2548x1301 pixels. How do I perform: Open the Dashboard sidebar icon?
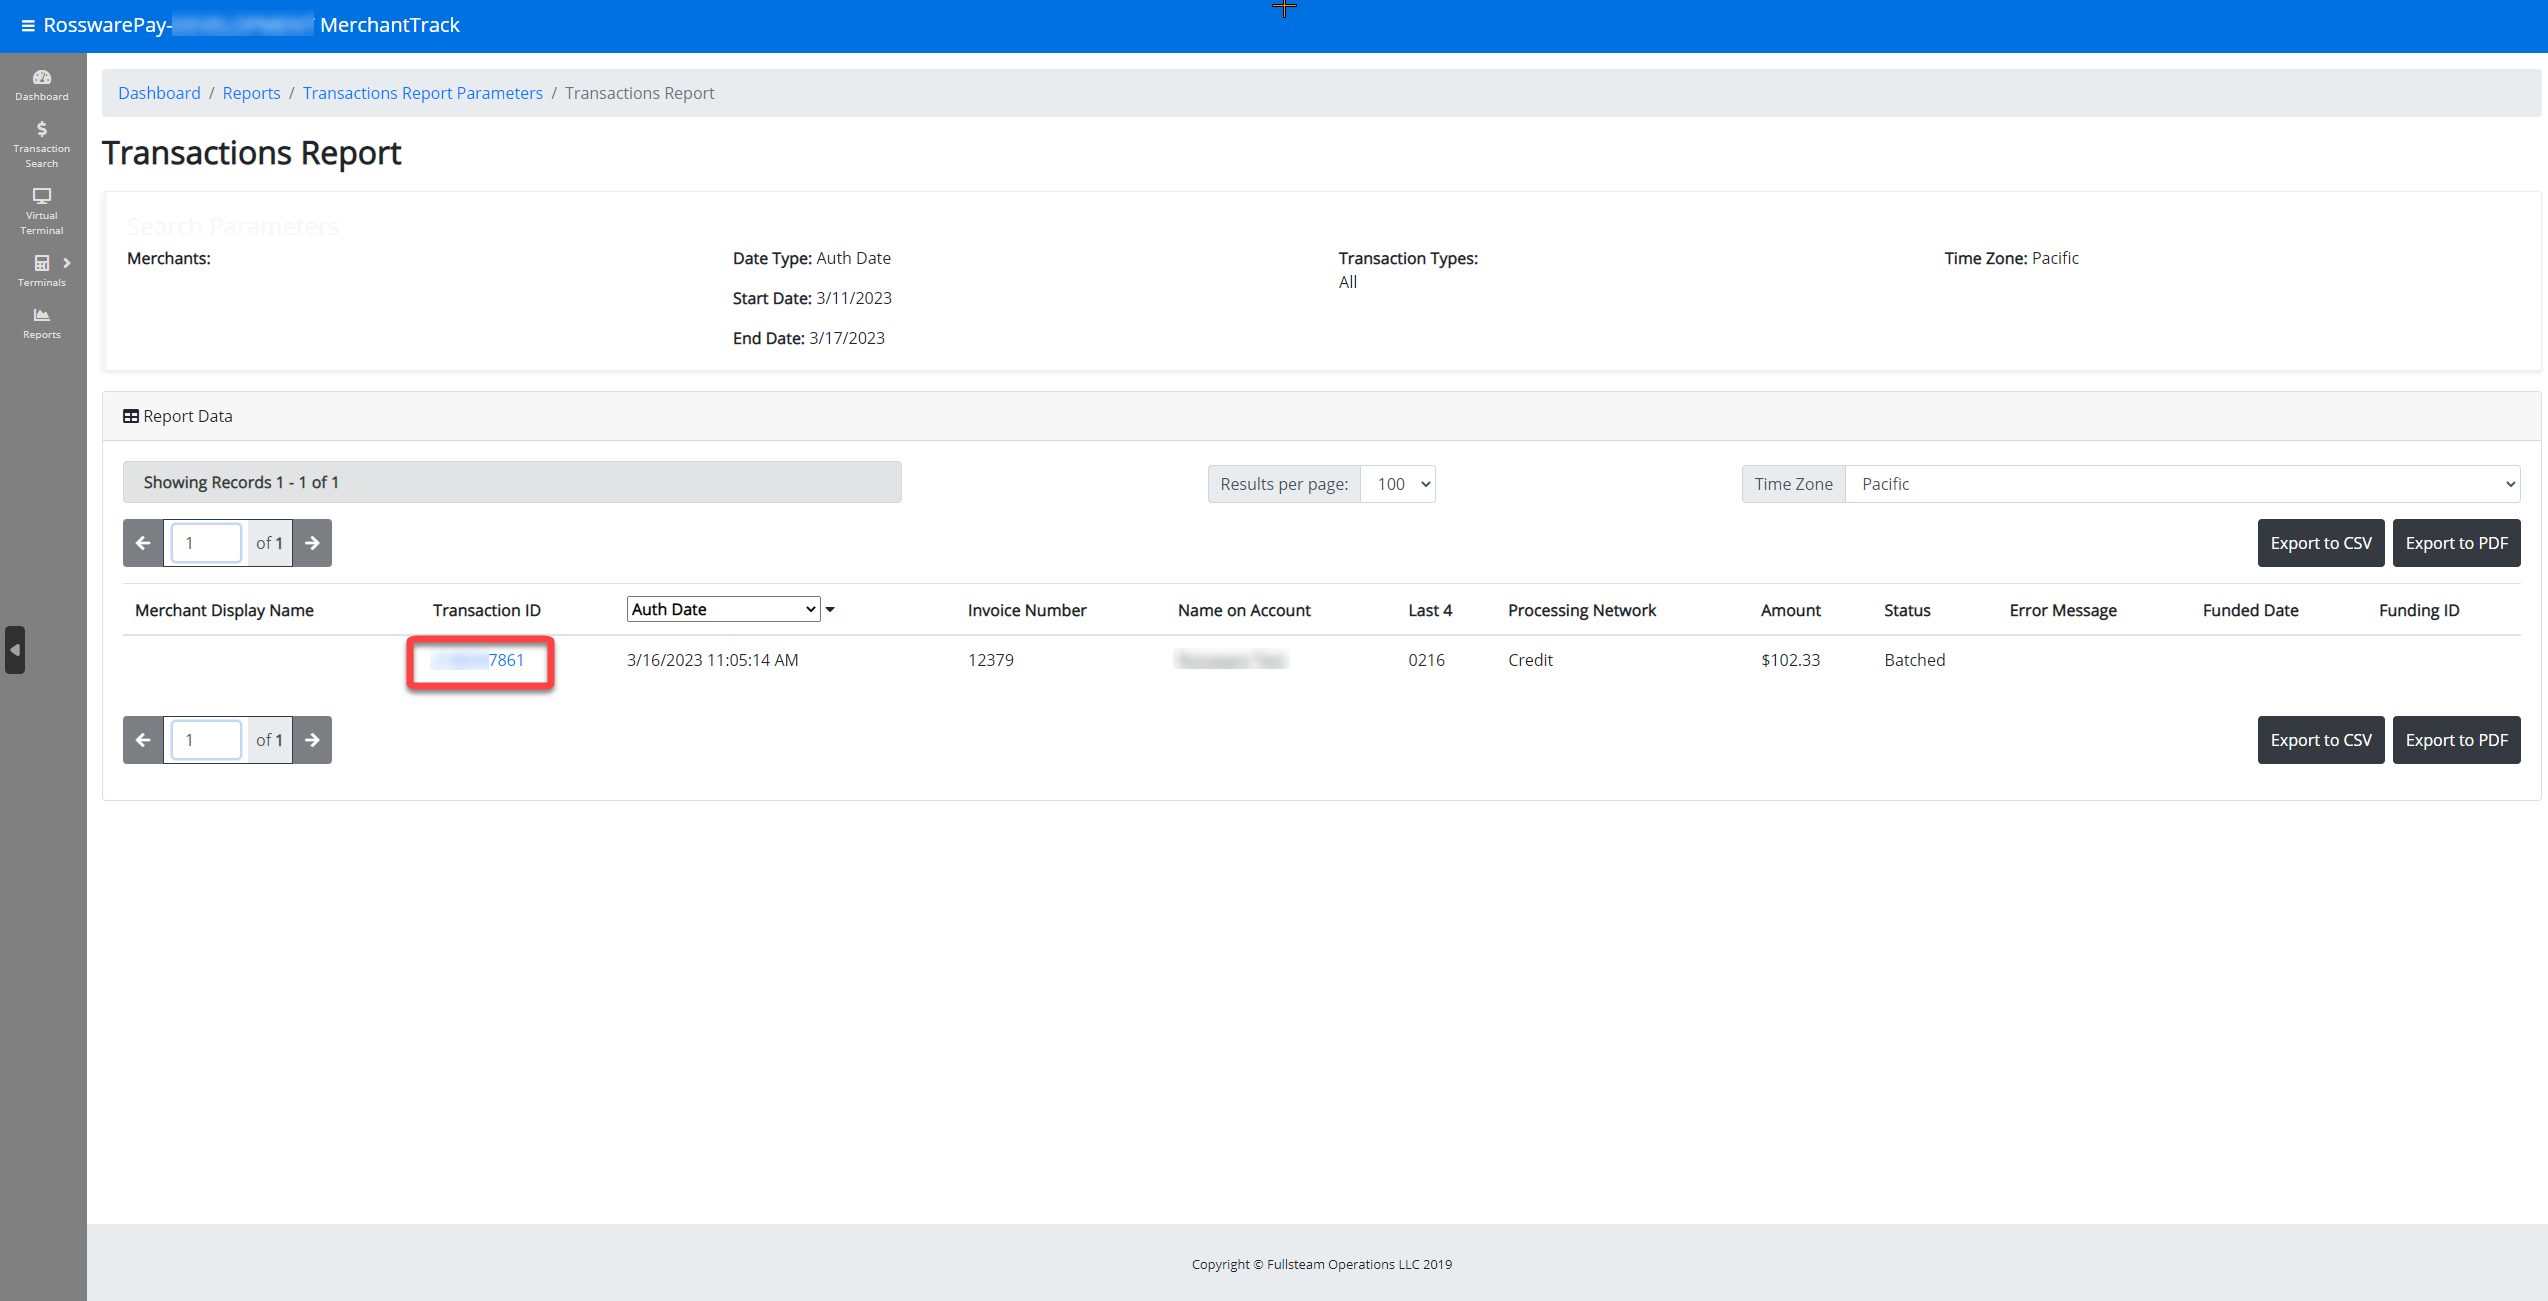coord(42,78)
